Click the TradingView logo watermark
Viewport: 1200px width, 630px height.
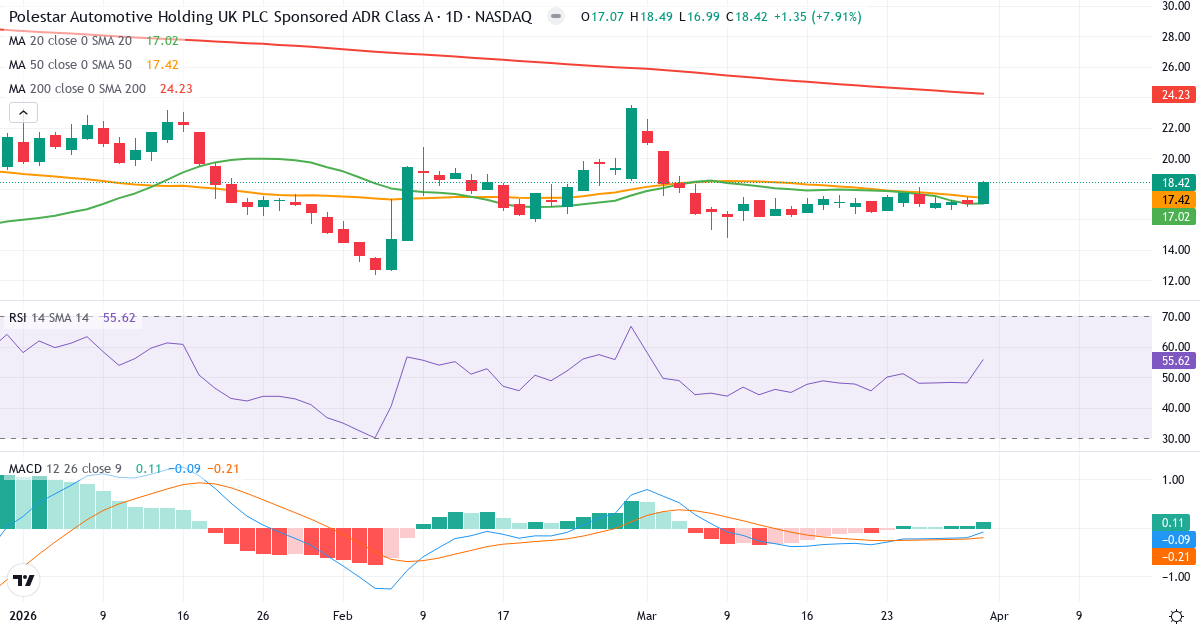pyautogui.click(x=22, y=580)
